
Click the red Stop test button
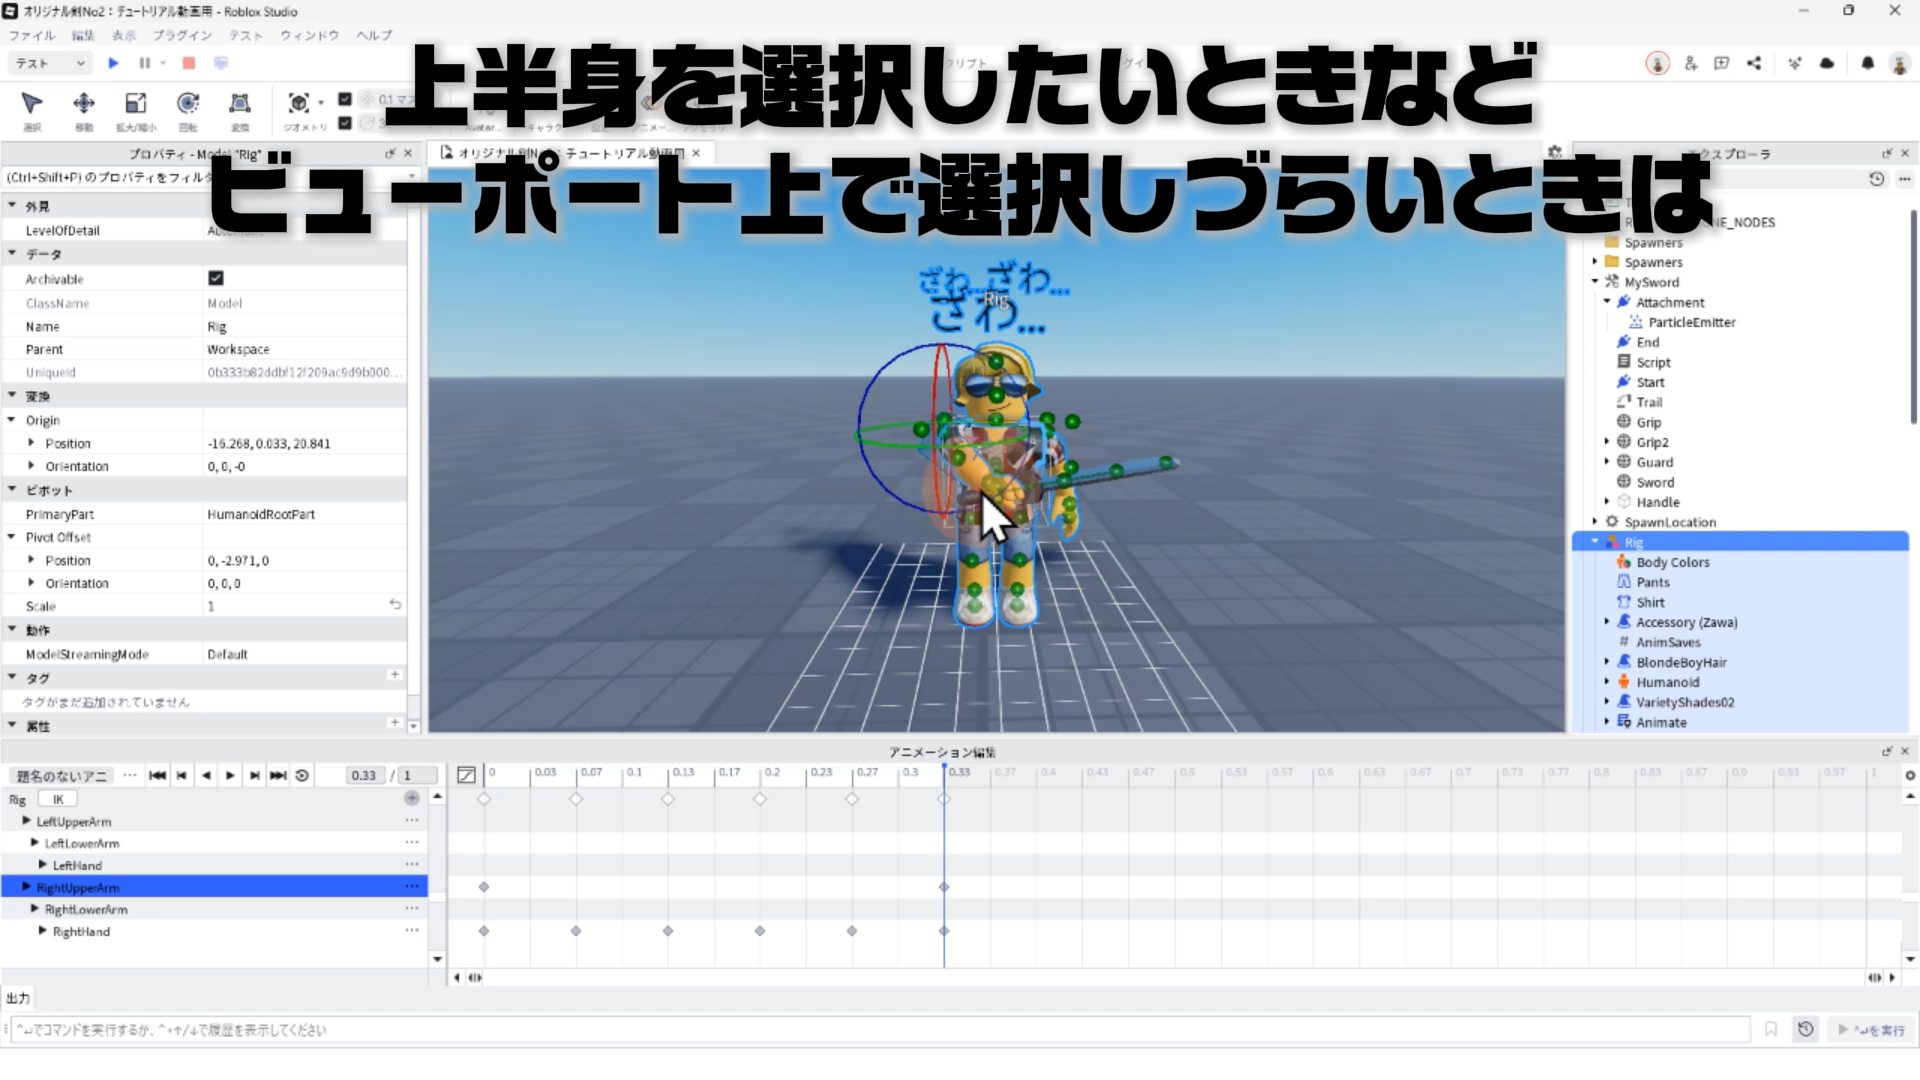tap(189, 63)
